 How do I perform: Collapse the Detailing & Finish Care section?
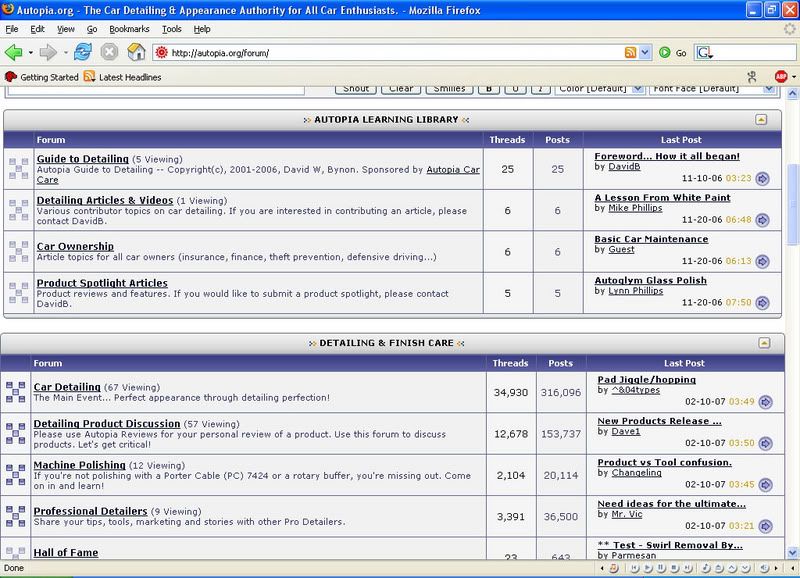click(764, 343)
